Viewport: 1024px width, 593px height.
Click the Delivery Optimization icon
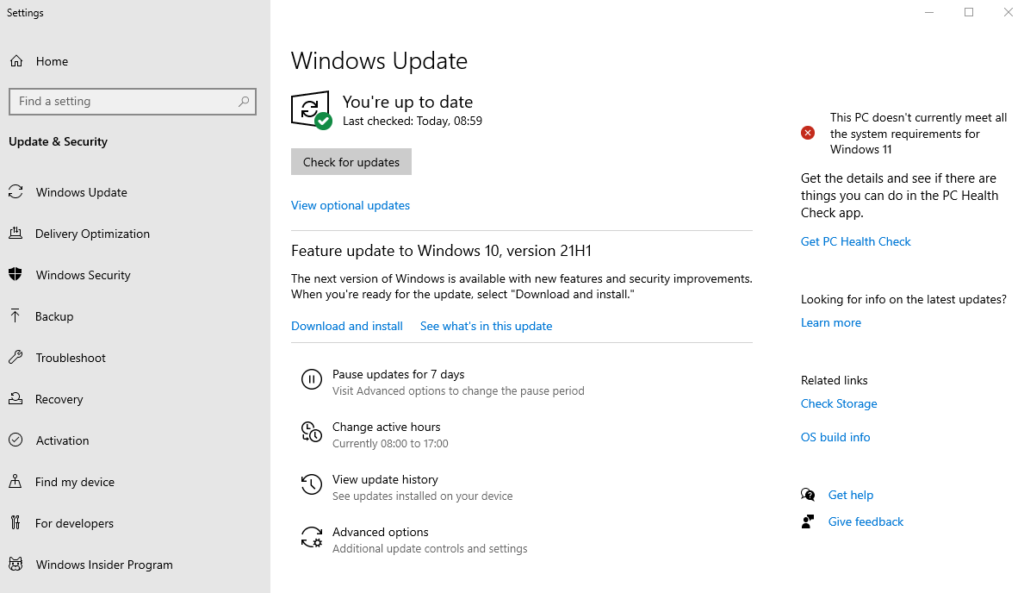coord(16,233)
